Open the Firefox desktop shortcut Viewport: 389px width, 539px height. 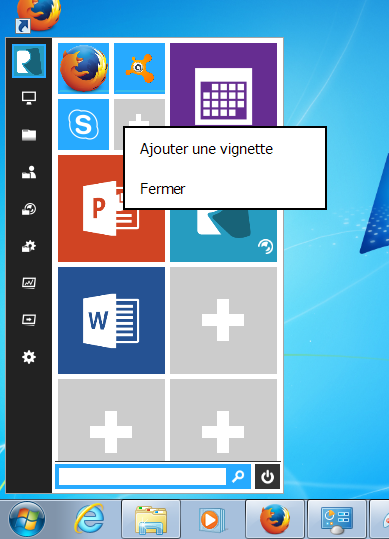(x=38, y=16)
